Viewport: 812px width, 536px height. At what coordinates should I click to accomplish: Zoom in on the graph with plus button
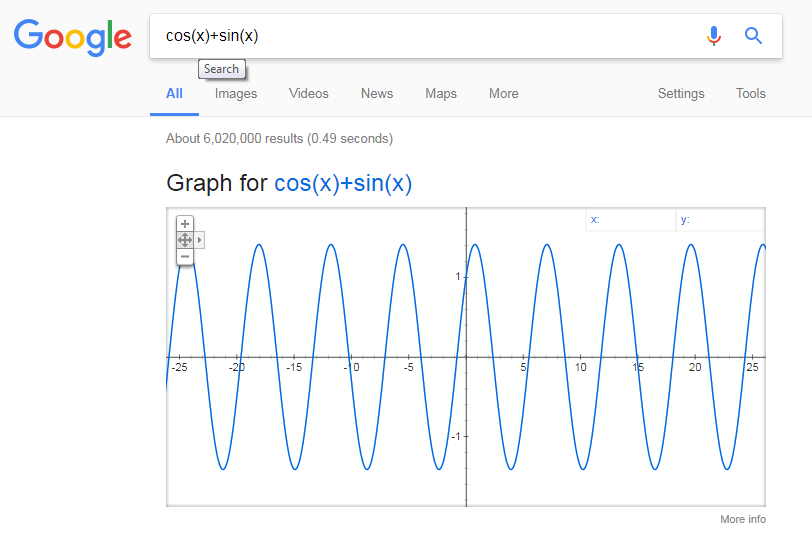(185, 224)
